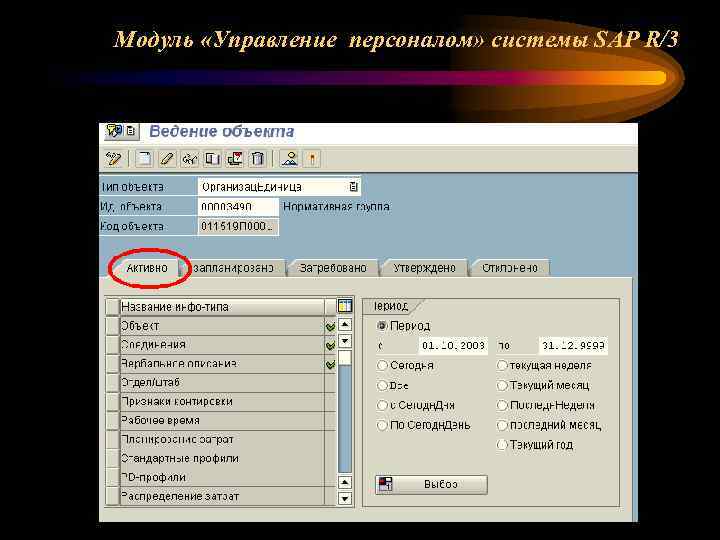This screenshot has height=540, width=720.
Task: Click the Overview mountain-and-sun icon
Action: click(x=289, y=159)
